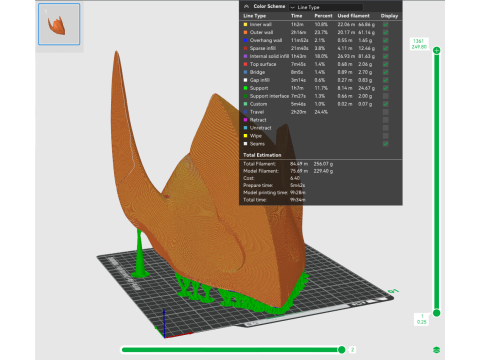Image resolution: width=480 pixels, height=360 pixels.
Task: Click the Color Scheme label
Action: (x=269, y=6)
